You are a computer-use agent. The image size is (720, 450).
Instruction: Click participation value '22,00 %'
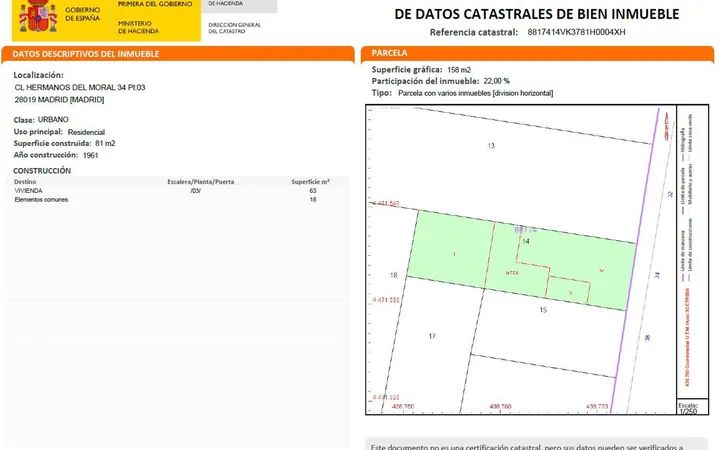496,81
